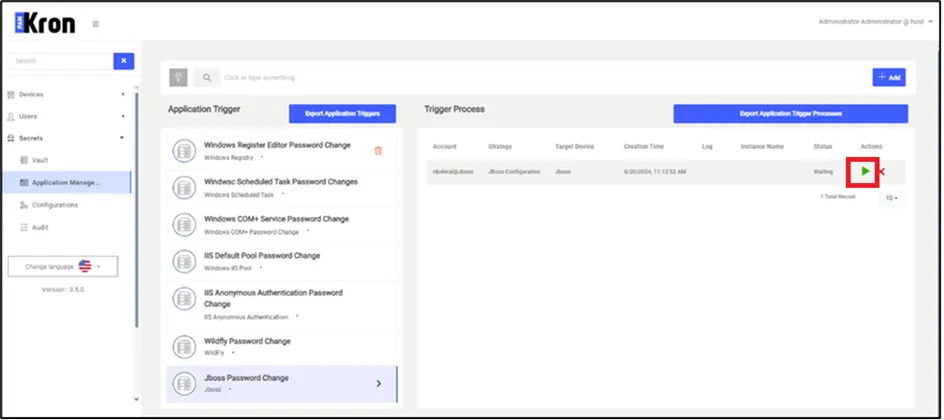This screenshot has height=420, width=944.
Task: Select Application Management in sidebar
Action: 66,182
